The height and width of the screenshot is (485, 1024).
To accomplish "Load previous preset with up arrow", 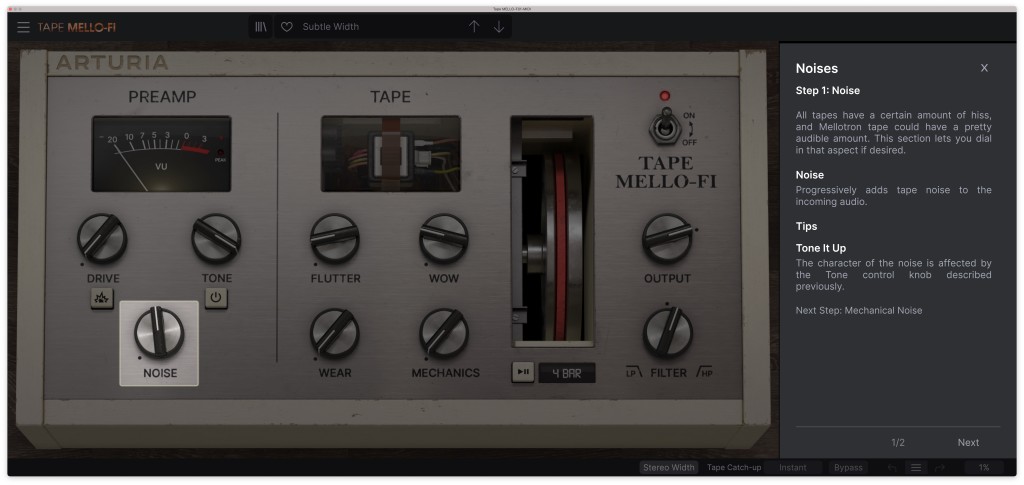I will [474, 27].
